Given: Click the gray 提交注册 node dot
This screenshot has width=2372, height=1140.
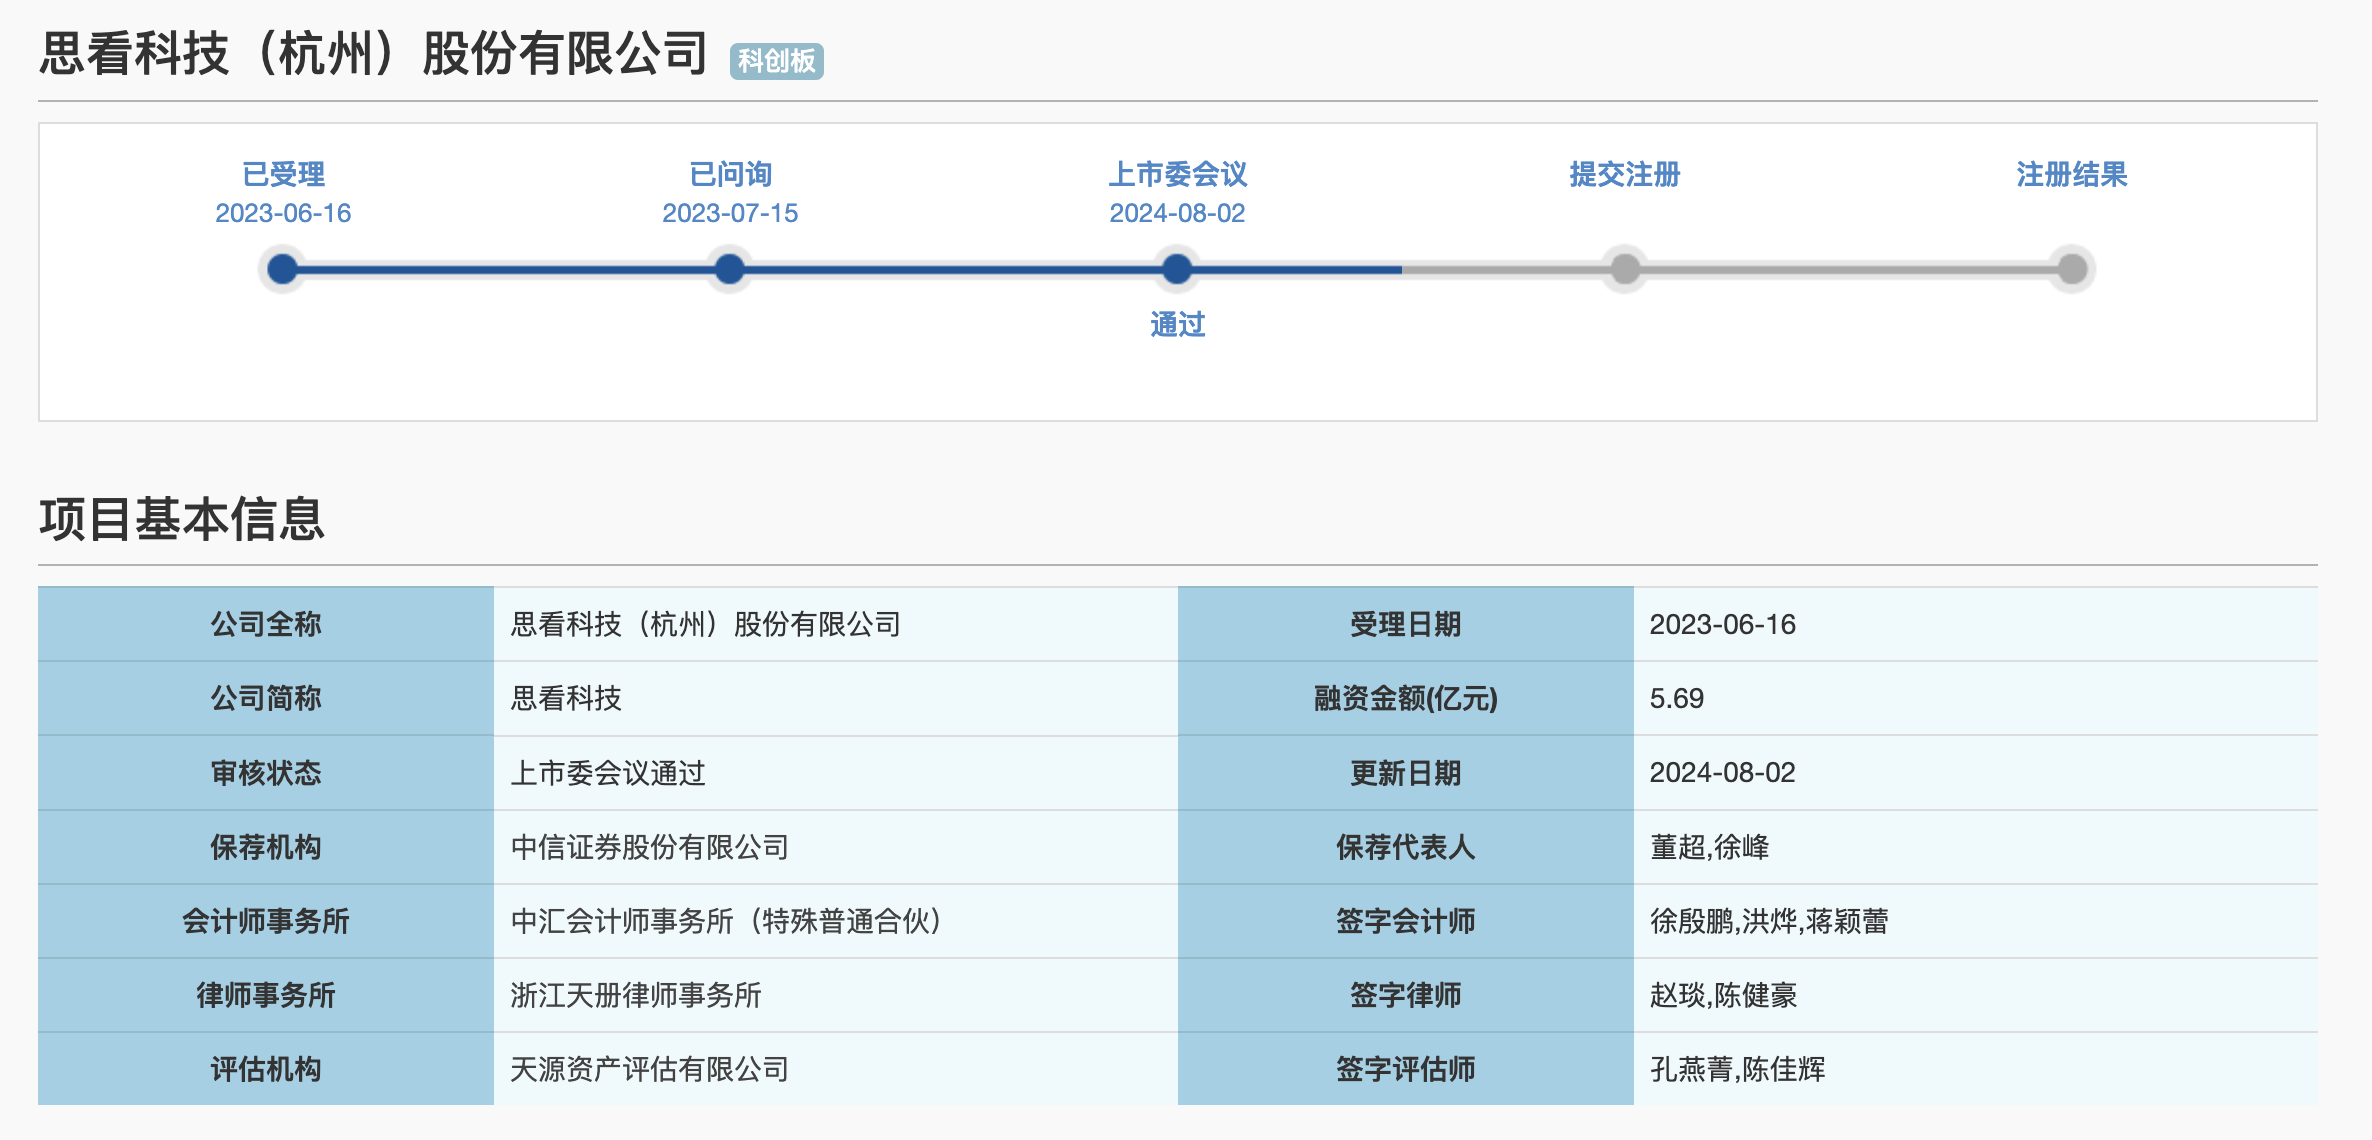Looking at the screenshot, I should tap(1625, 269).
